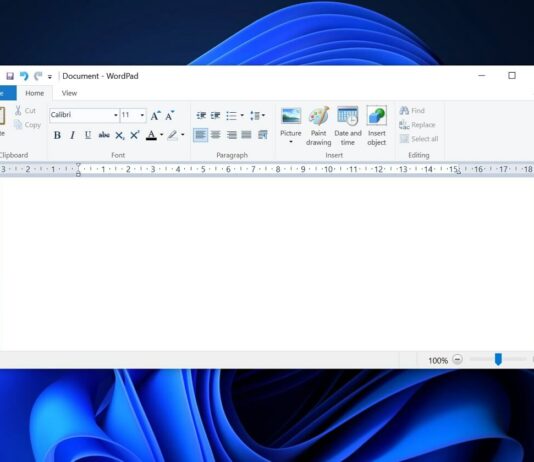Click the line spacing icon
534x462 pixels.
tap(255, 116)
